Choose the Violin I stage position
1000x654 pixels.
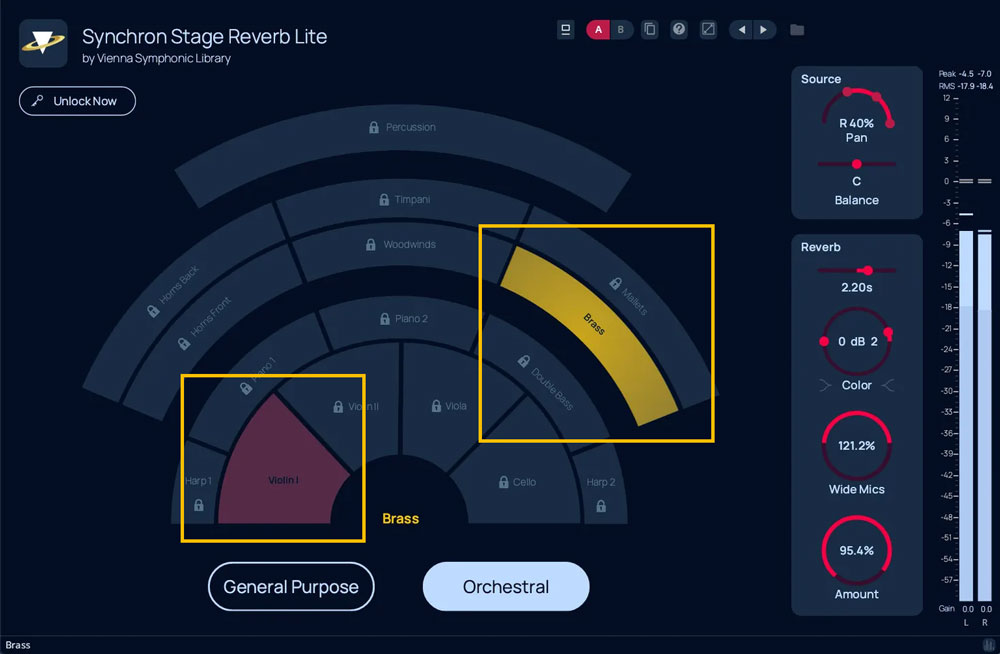click(282, 470)
